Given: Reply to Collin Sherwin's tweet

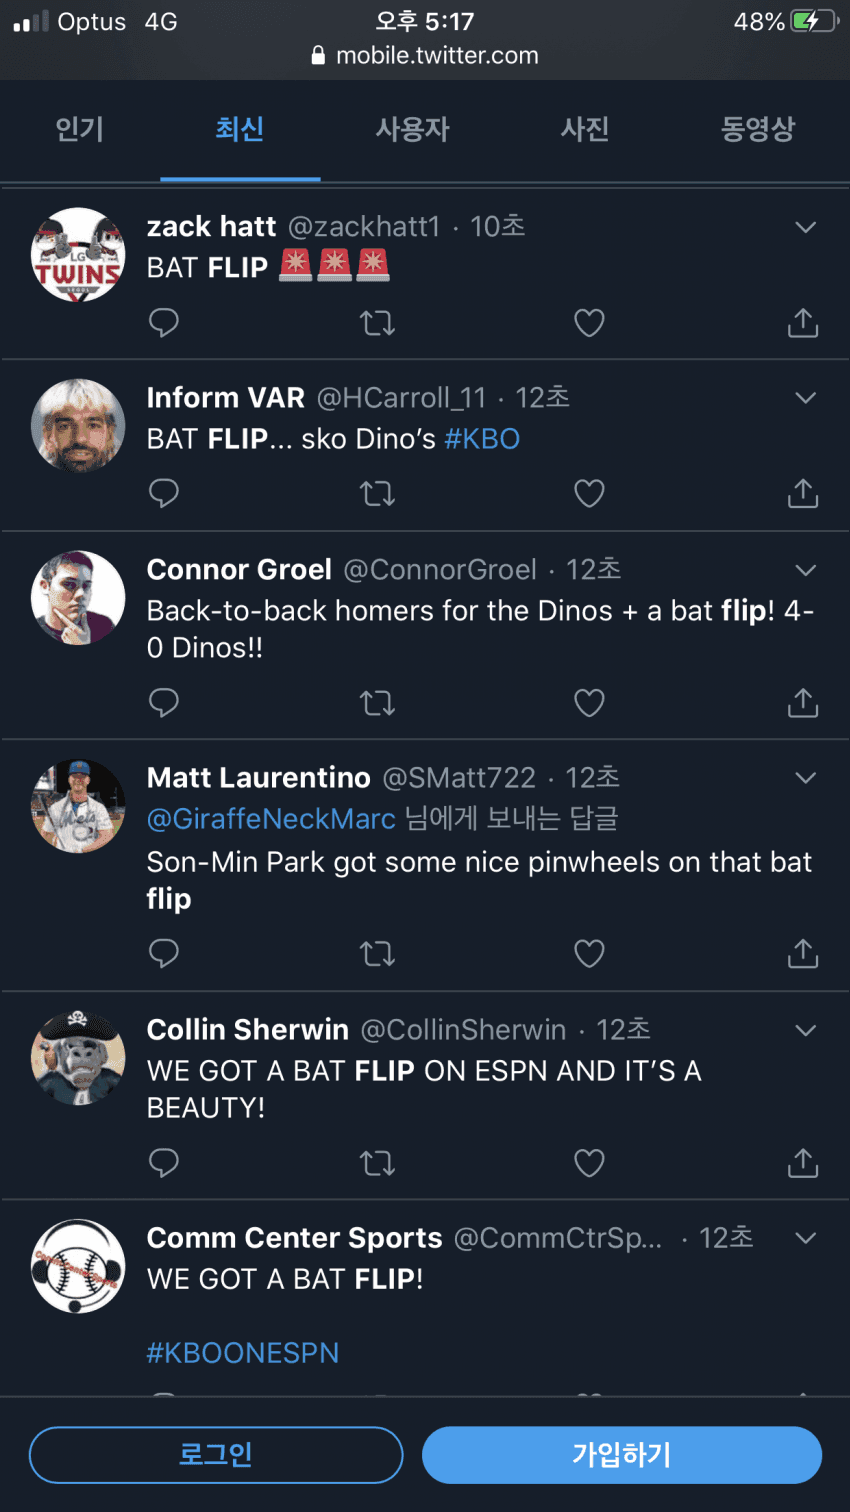Looking at the screenshot, I should (163, 1163).
